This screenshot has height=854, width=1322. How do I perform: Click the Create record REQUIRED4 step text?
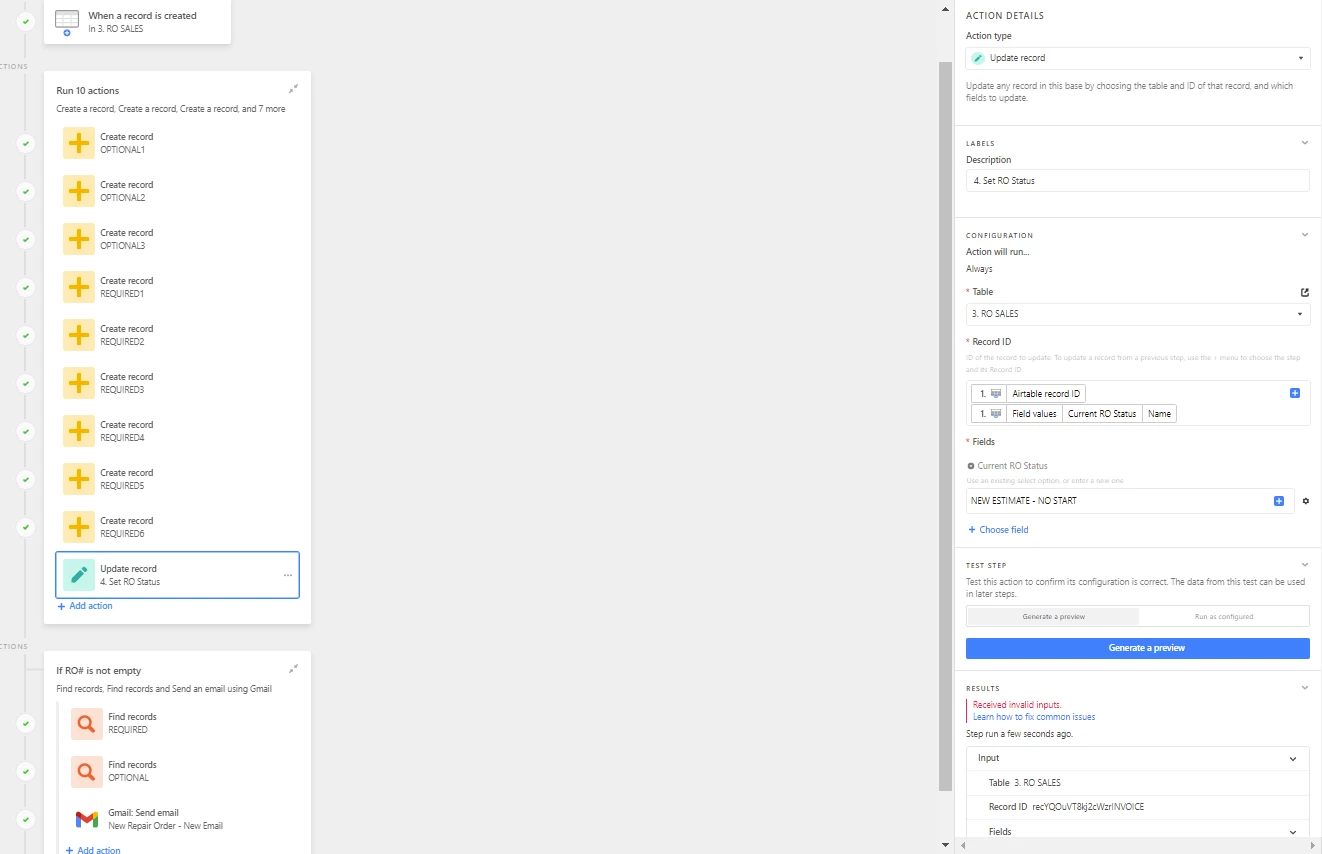[x=126, y=431]
